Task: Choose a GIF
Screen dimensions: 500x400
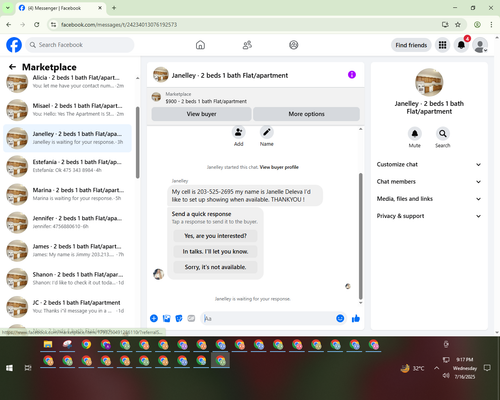Action: tap(191, 318)
